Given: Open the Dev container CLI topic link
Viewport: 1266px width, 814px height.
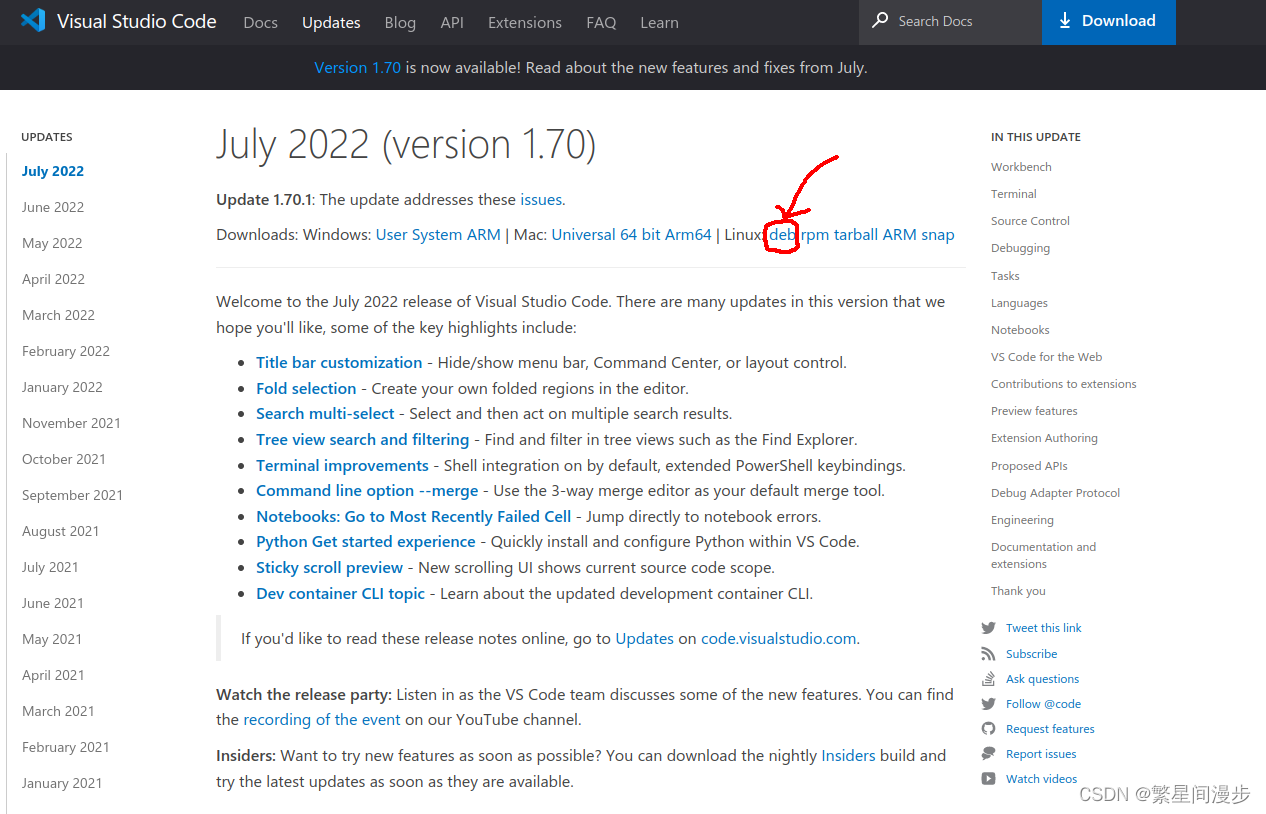Looking at the screenshot, I should coord(340,594).
